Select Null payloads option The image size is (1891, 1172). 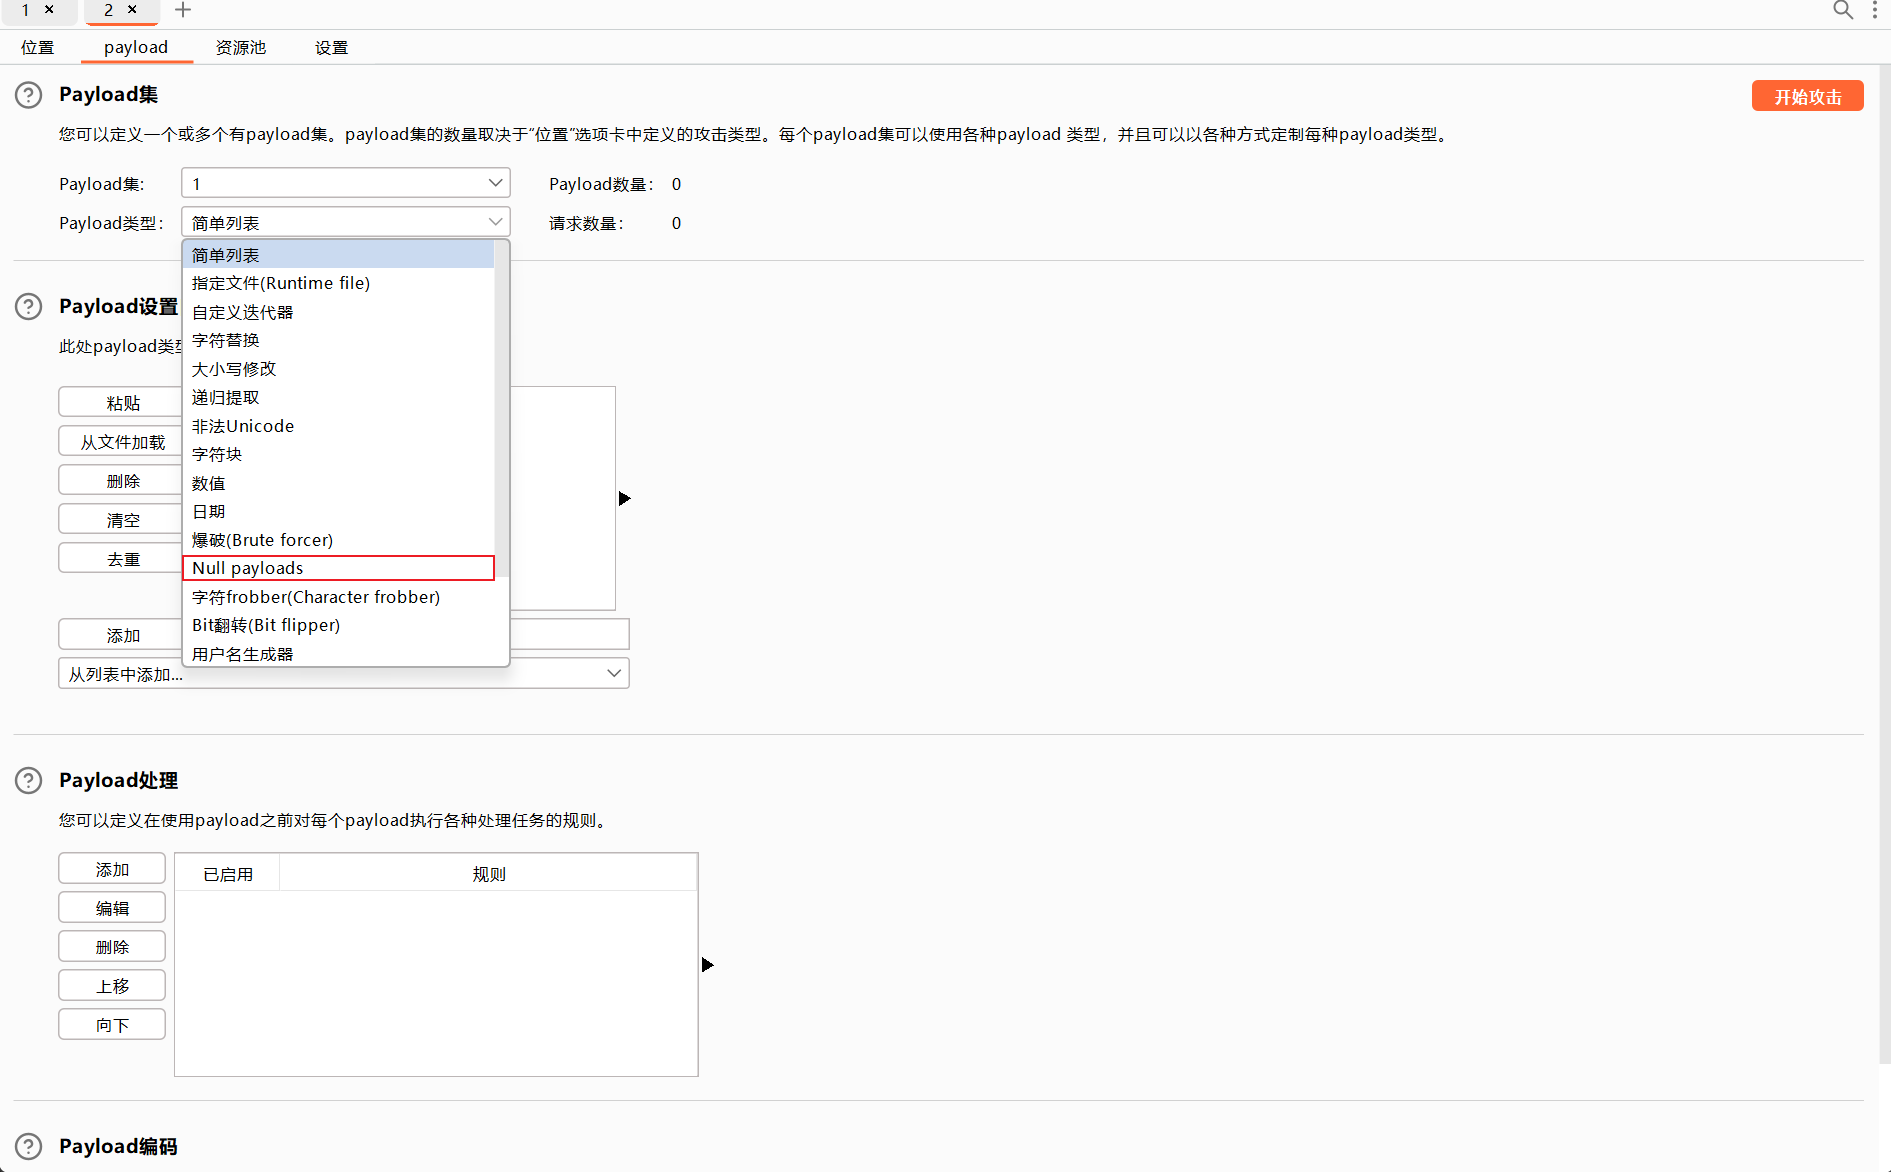(x=339, y=568)
